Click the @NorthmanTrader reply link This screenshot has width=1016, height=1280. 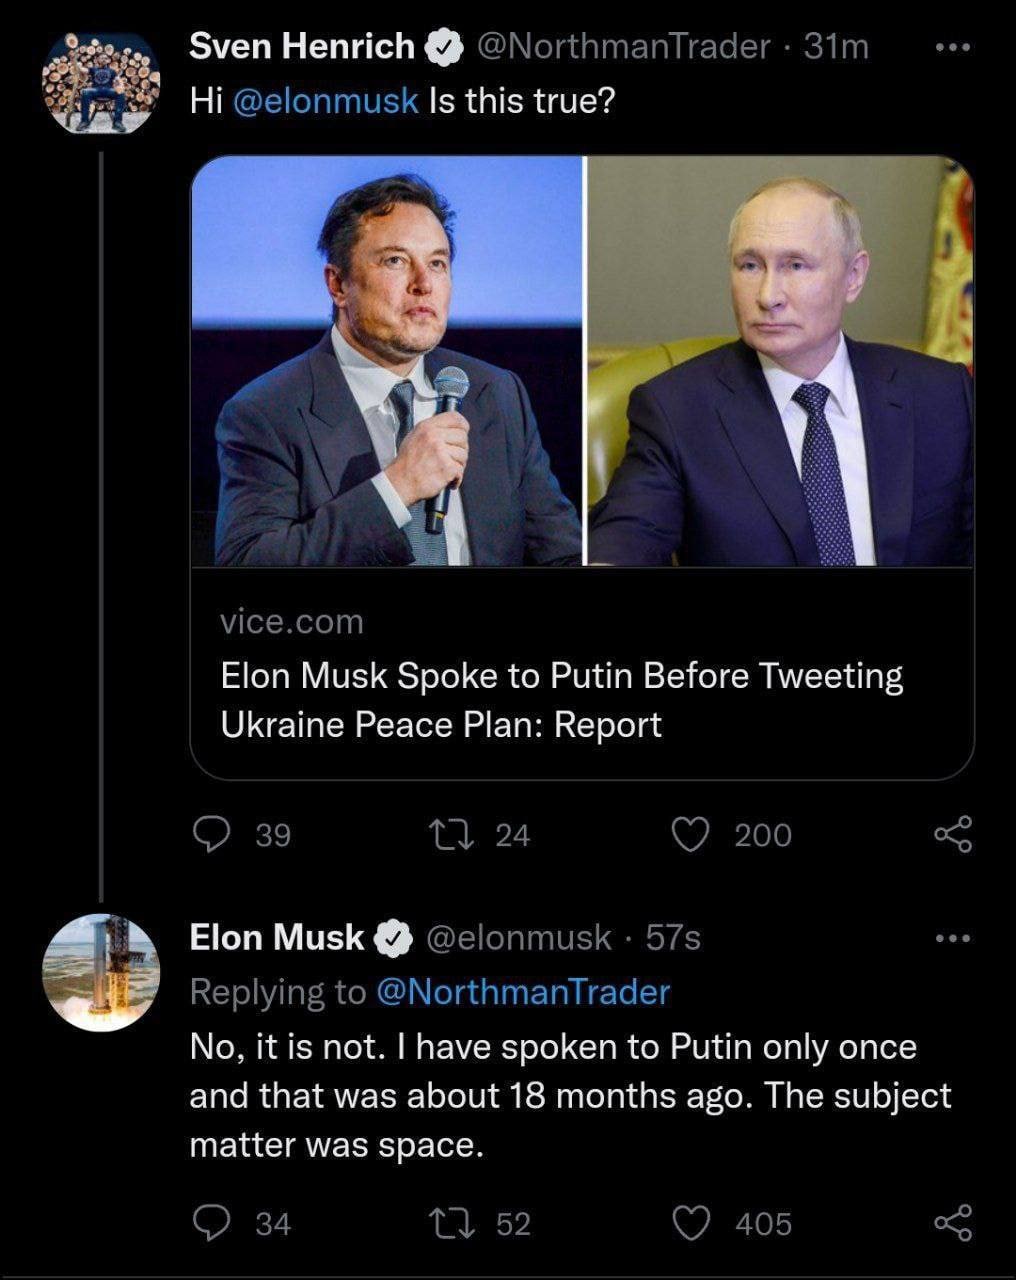point(522,991)
